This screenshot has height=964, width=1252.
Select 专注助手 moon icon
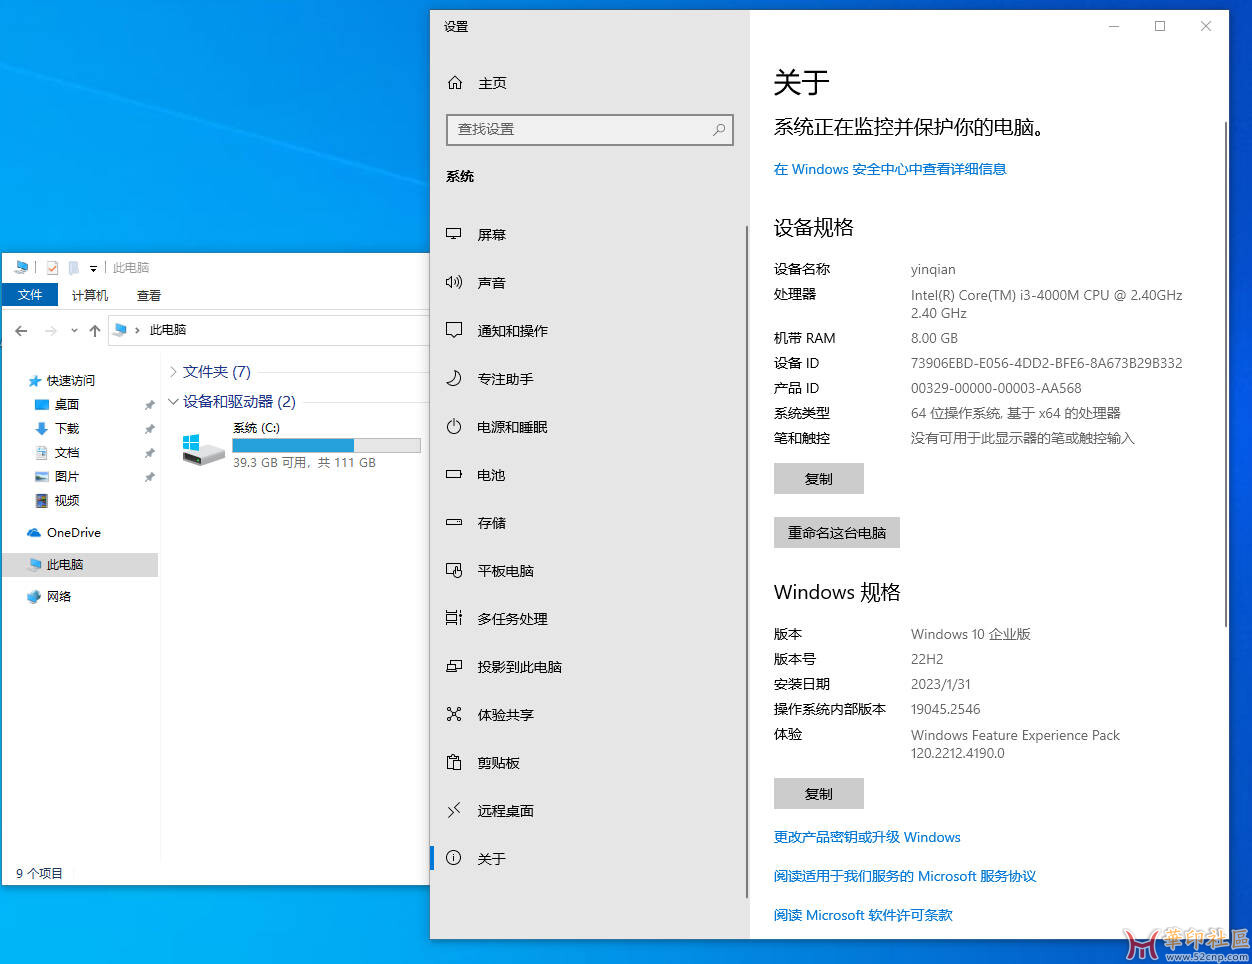pos(454,378)
